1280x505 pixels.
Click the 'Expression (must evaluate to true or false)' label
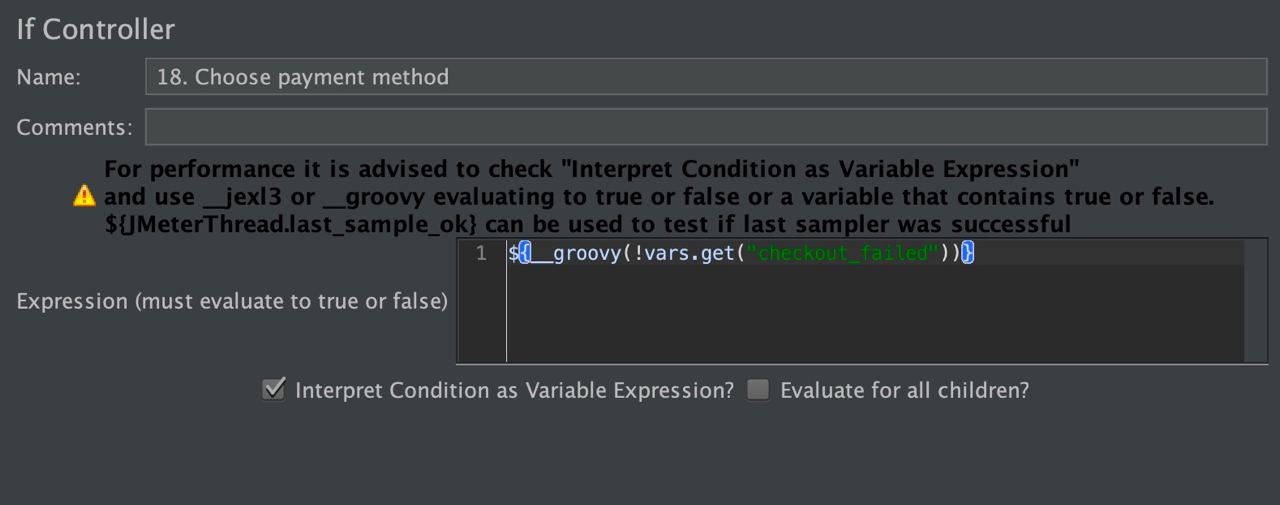[232, 301]
